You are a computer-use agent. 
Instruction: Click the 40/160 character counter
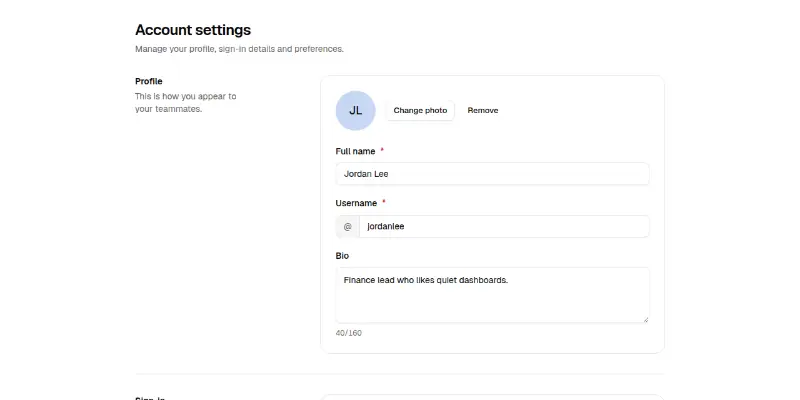click(x=348, y=333)
